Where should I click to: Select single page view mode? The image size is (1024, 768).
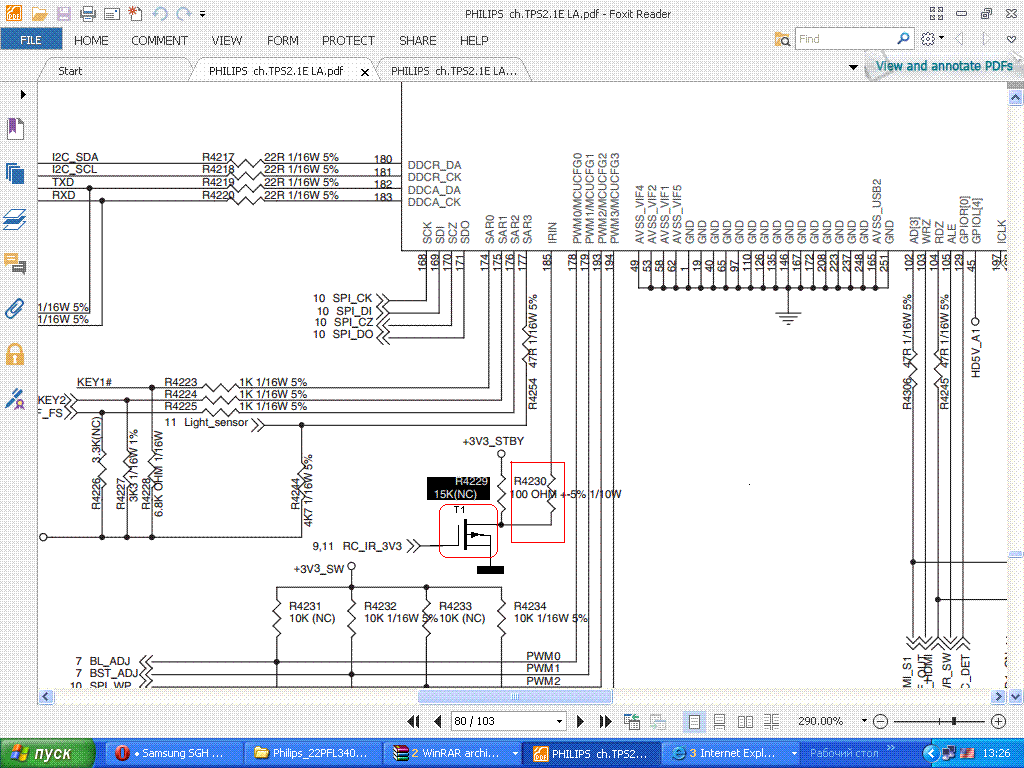tap(694, 722)
